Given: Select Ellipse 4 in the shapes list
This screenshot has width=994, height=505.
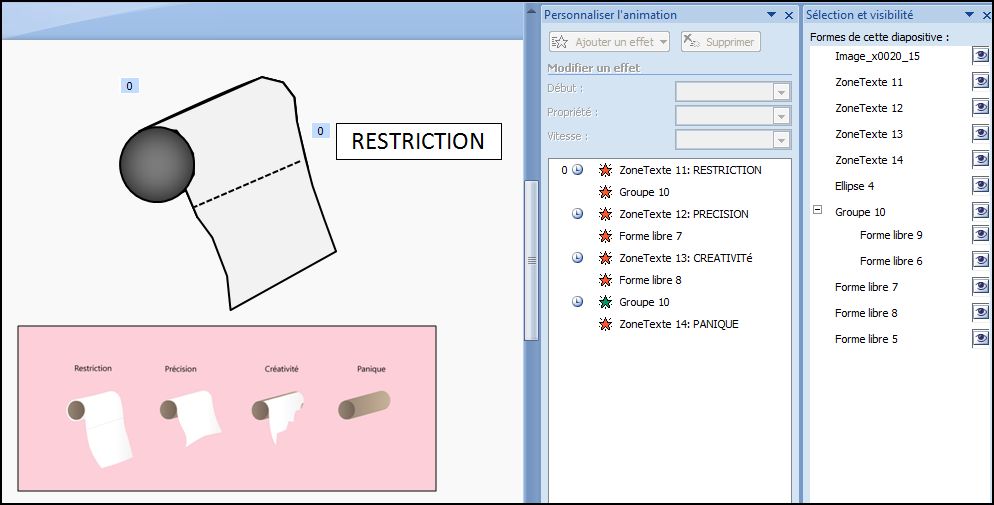Looking at the screenshot, I should tap(855, 186).
